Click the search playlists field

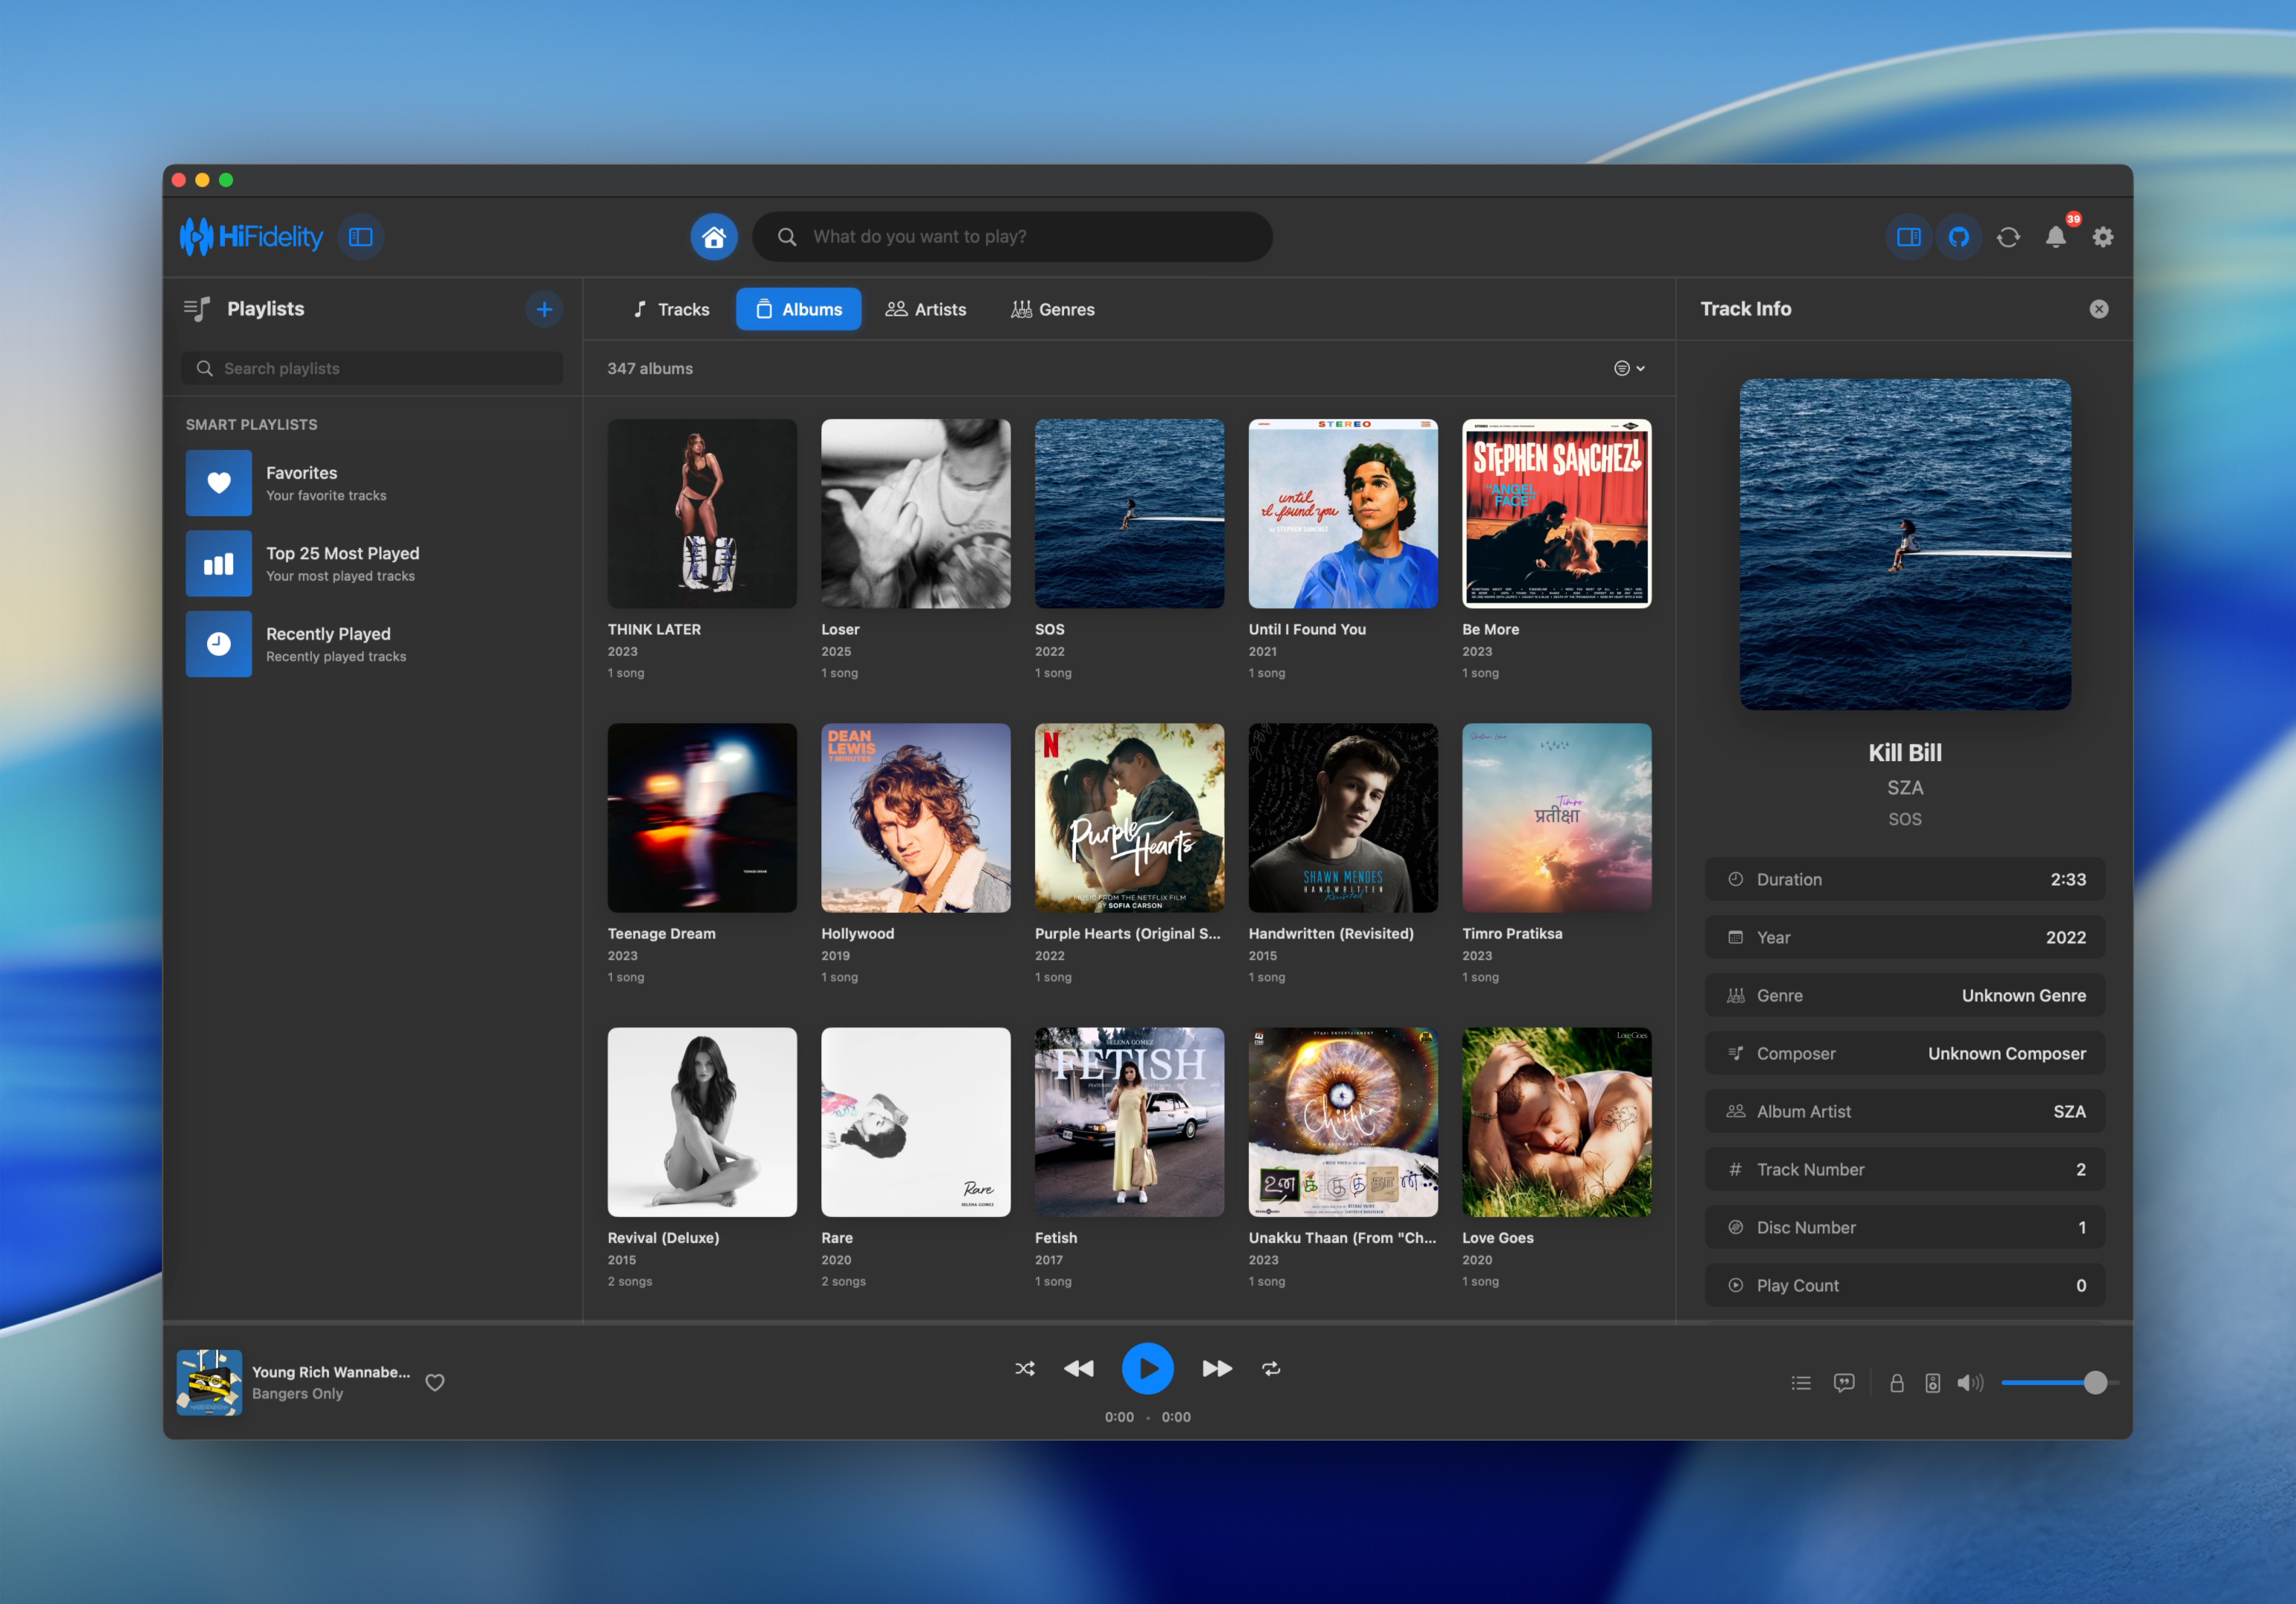(x=371, y=368)
